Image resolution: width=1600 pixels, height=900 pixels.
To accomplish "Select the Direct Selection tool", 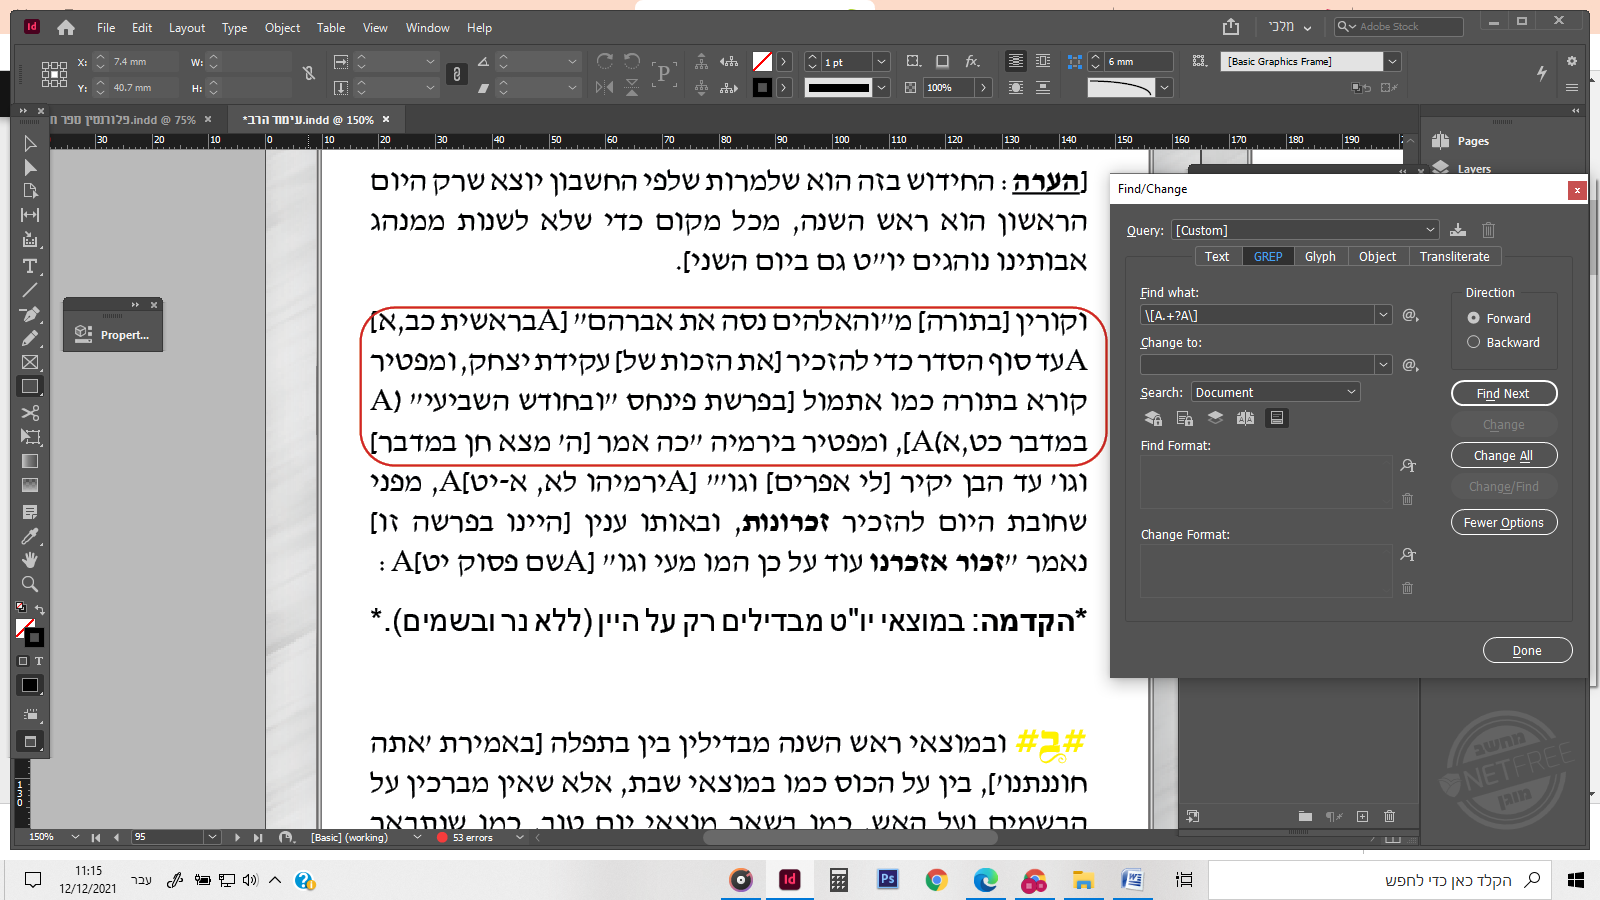I will pos(30,167).
